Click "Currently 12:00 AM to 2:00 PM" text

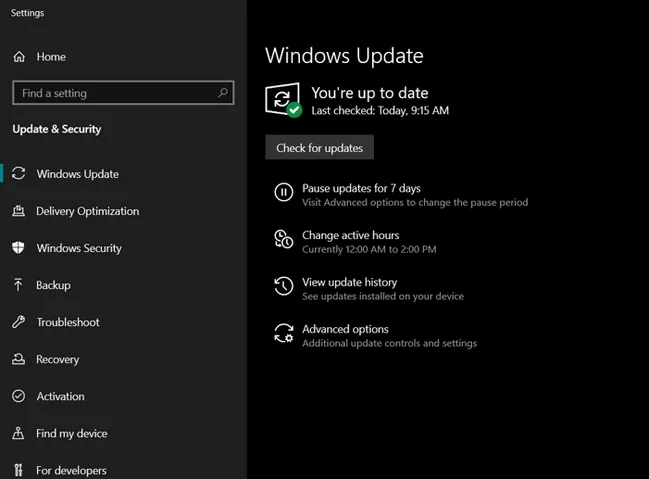tap(369, 249)
